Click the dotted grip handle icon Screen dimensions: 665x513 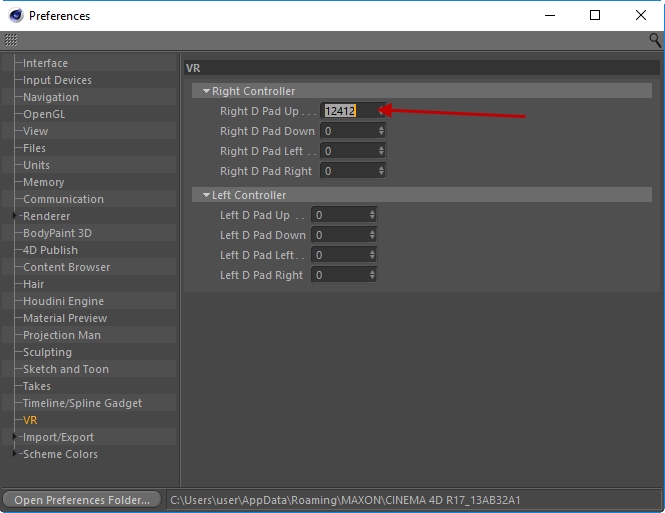(x=11, y=40)
